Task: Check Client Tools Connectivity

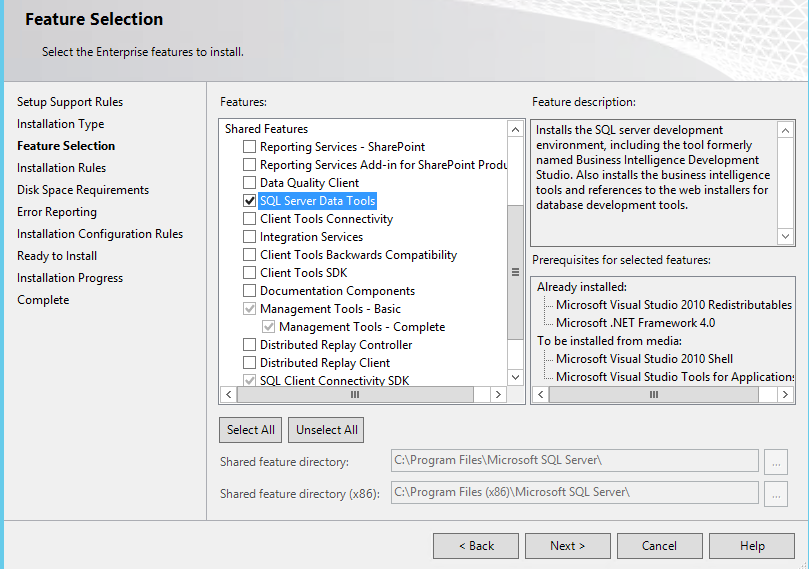Action: click(x=249, y=219)
